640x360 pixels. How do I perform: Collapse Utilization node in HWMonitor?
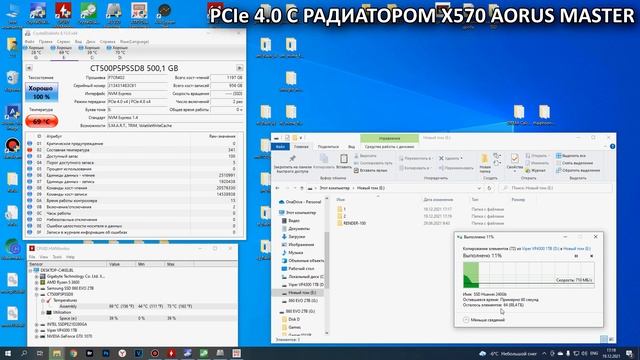43,312
